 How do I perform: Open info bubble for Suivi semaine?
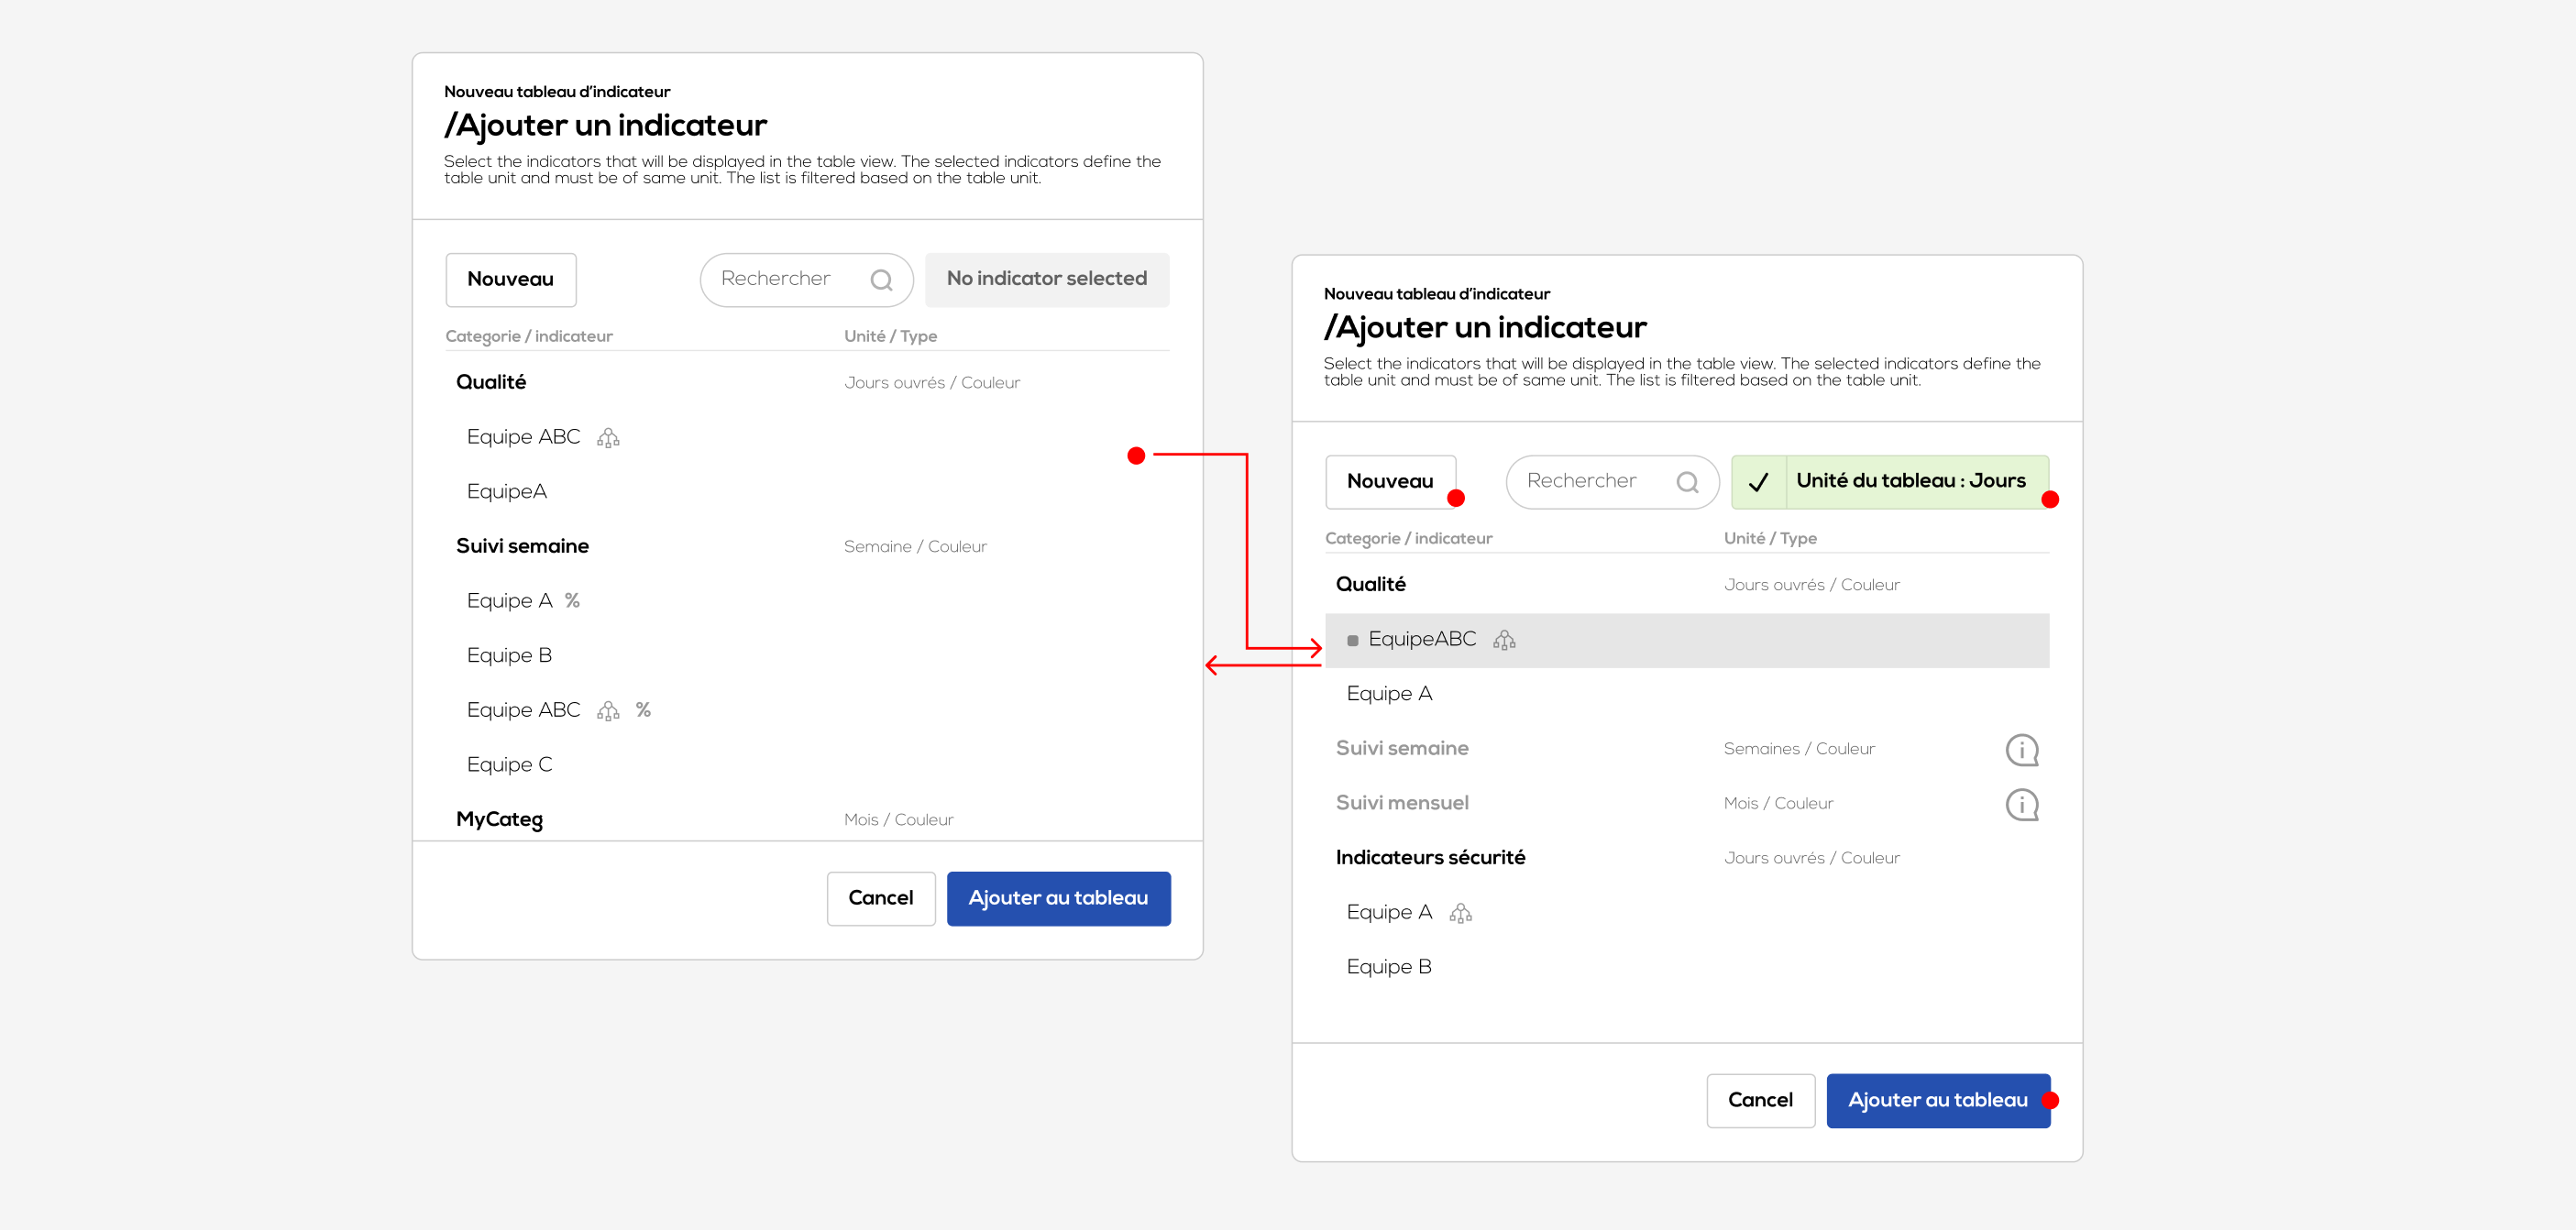click(2021, 749)
